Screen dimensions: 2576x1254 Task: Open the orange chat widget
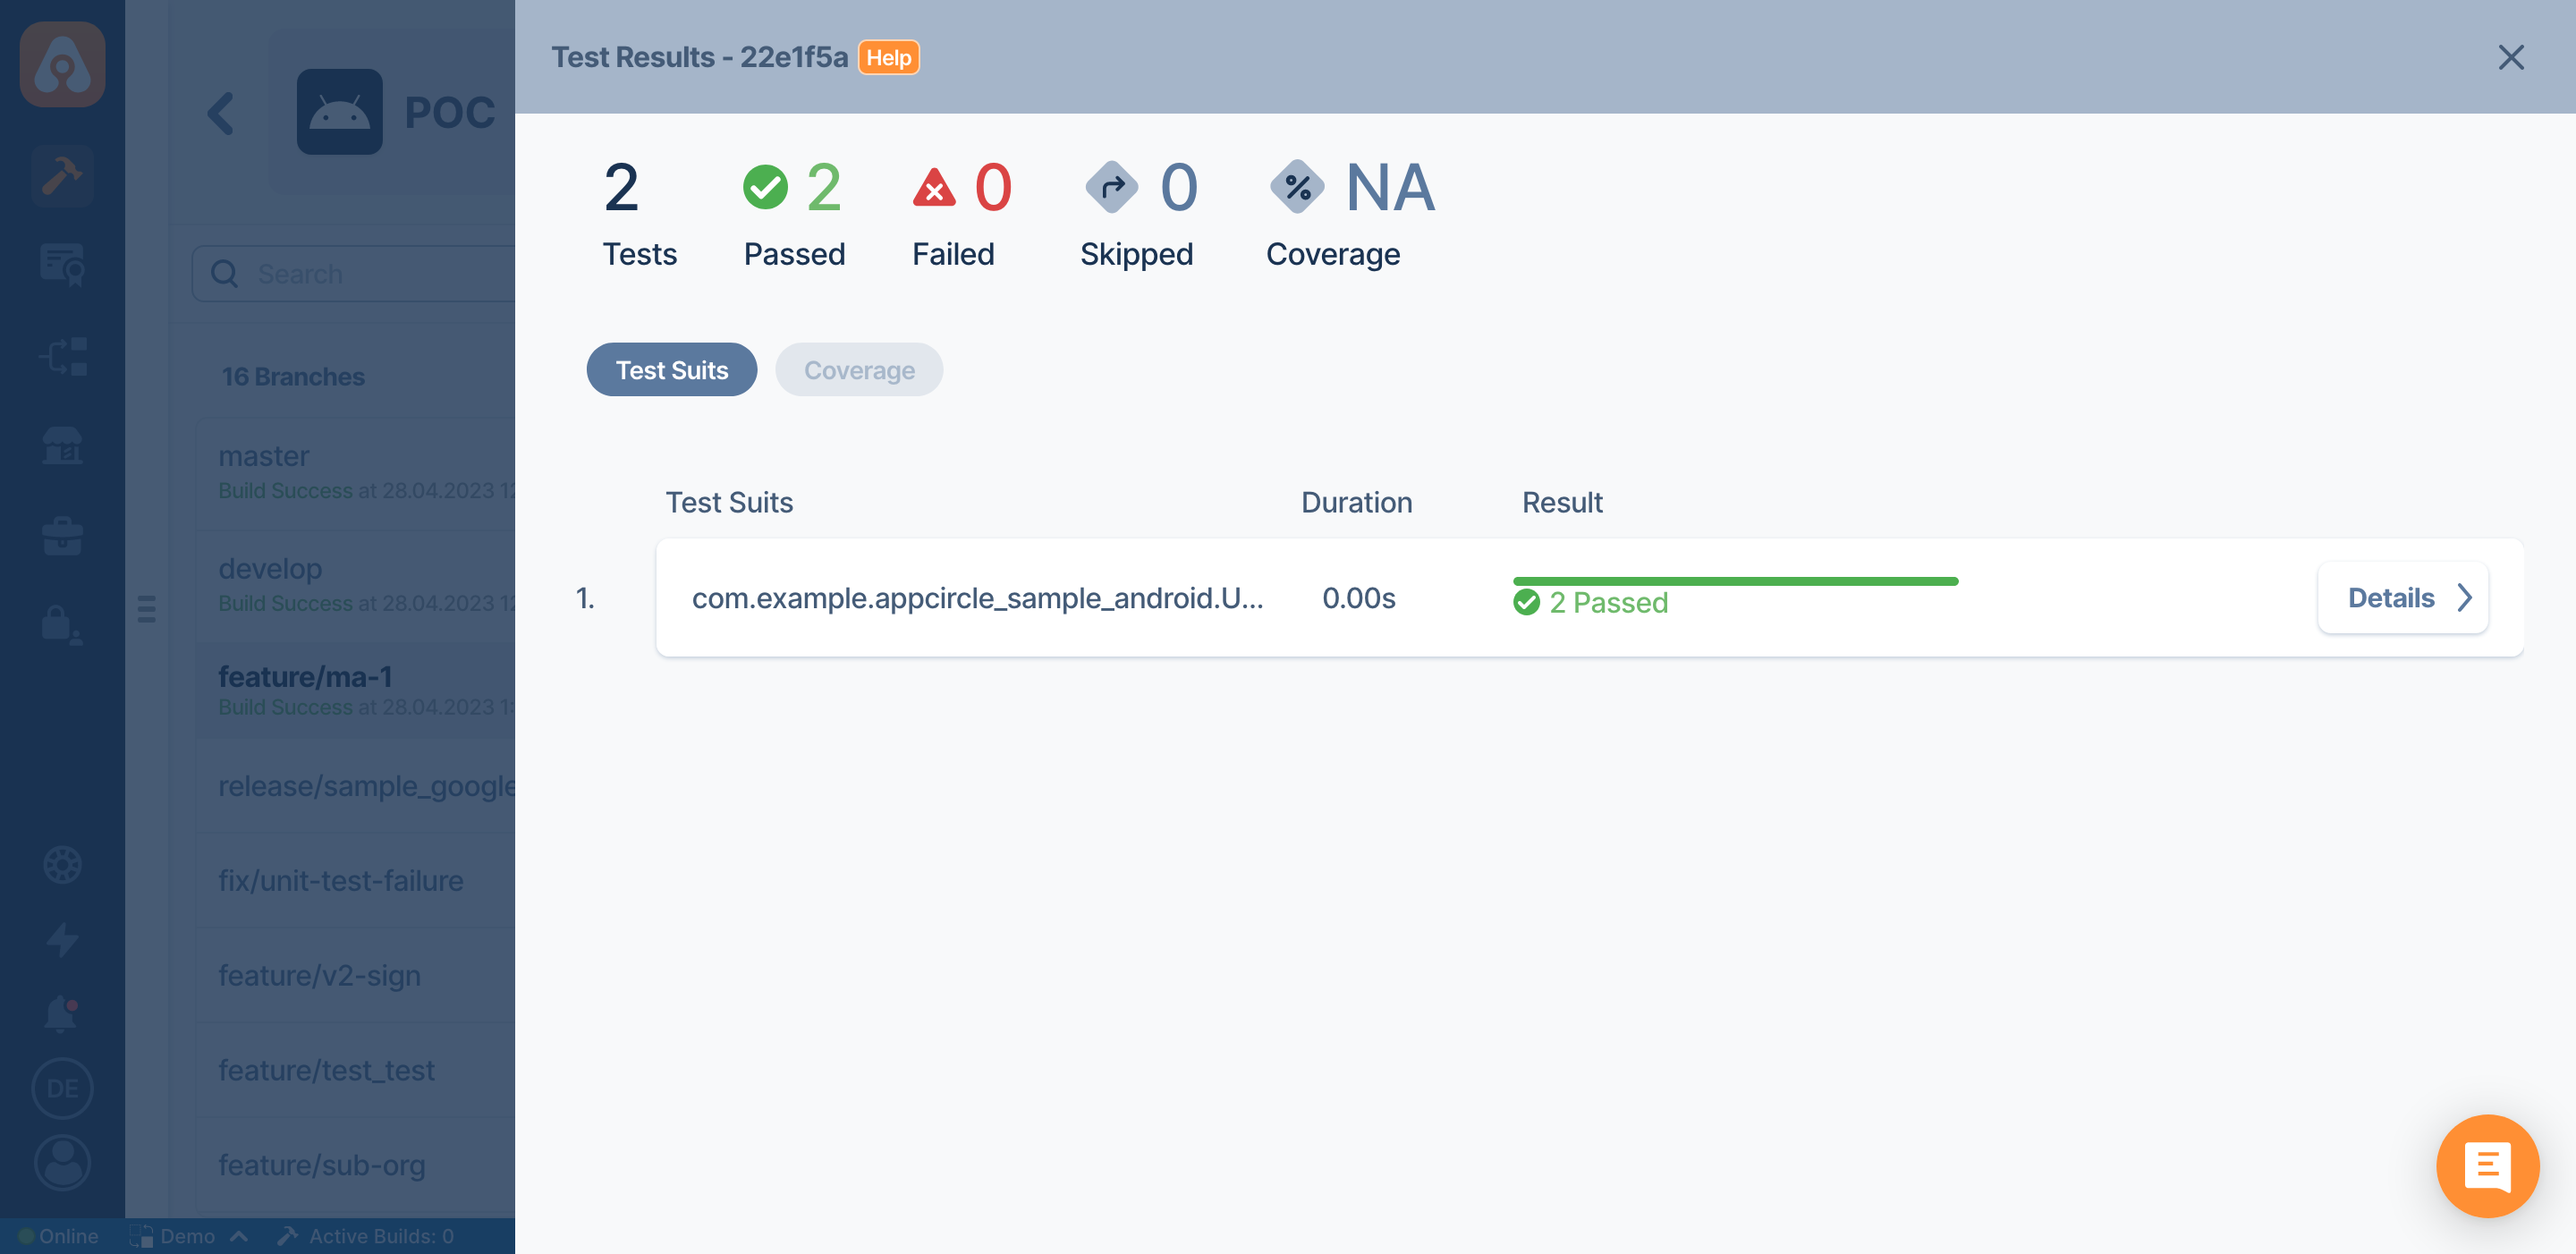[2487, 1166]
